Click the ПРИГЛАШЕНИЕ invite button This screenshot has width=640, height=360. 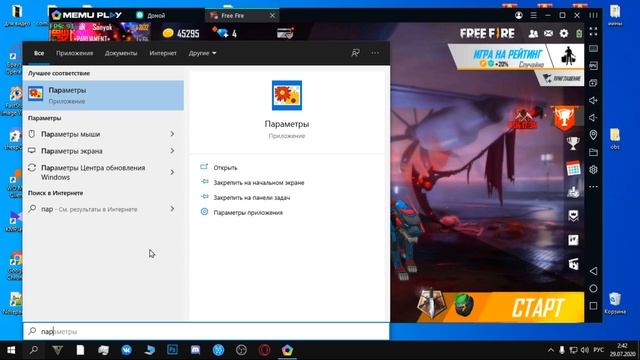click(x=561, y=78)
